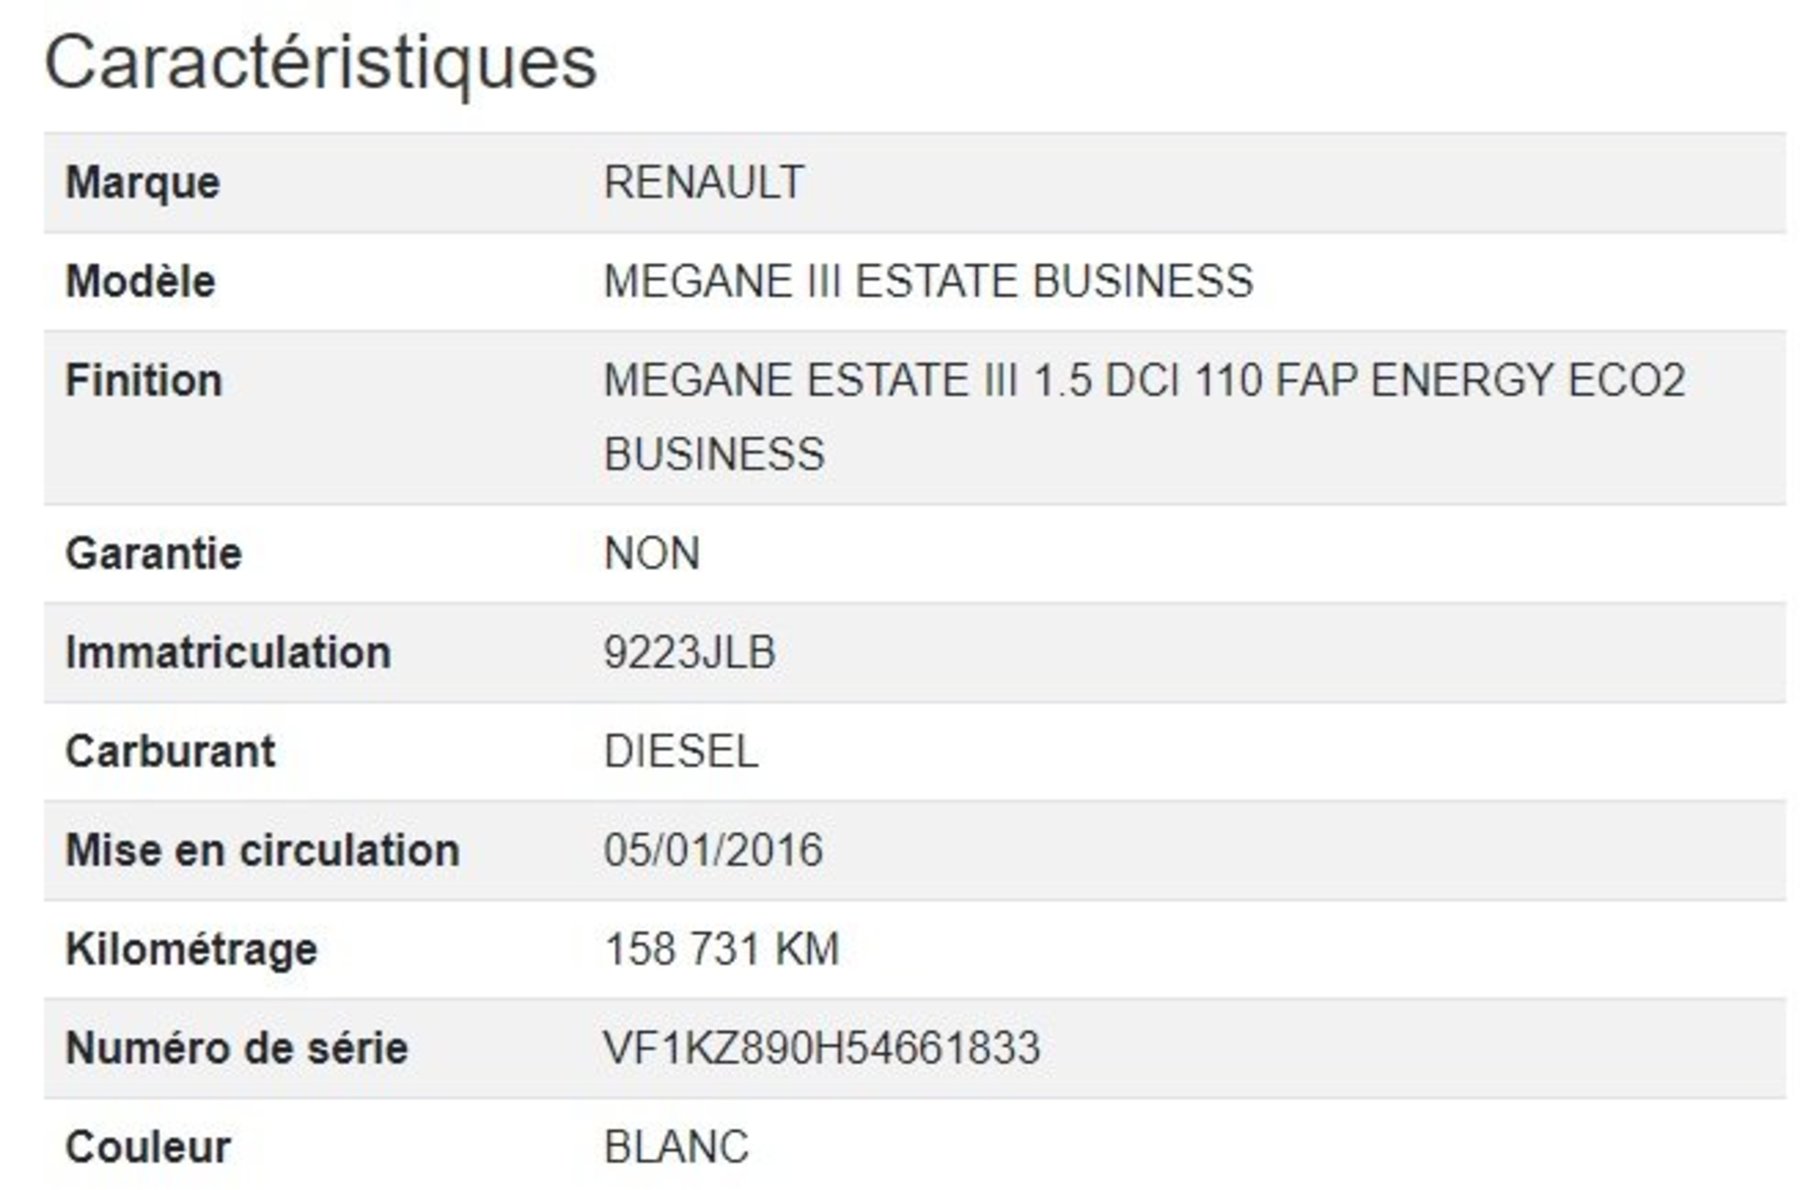Select the MEGANE III ESTATE BUSINESS text
Viewport: 1800px width, 1190px height.
pos(928,282)
